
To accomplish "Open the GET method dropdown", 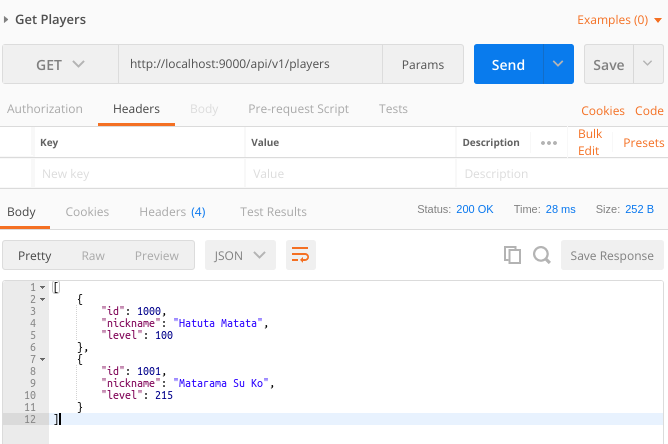I will (60, 65).
